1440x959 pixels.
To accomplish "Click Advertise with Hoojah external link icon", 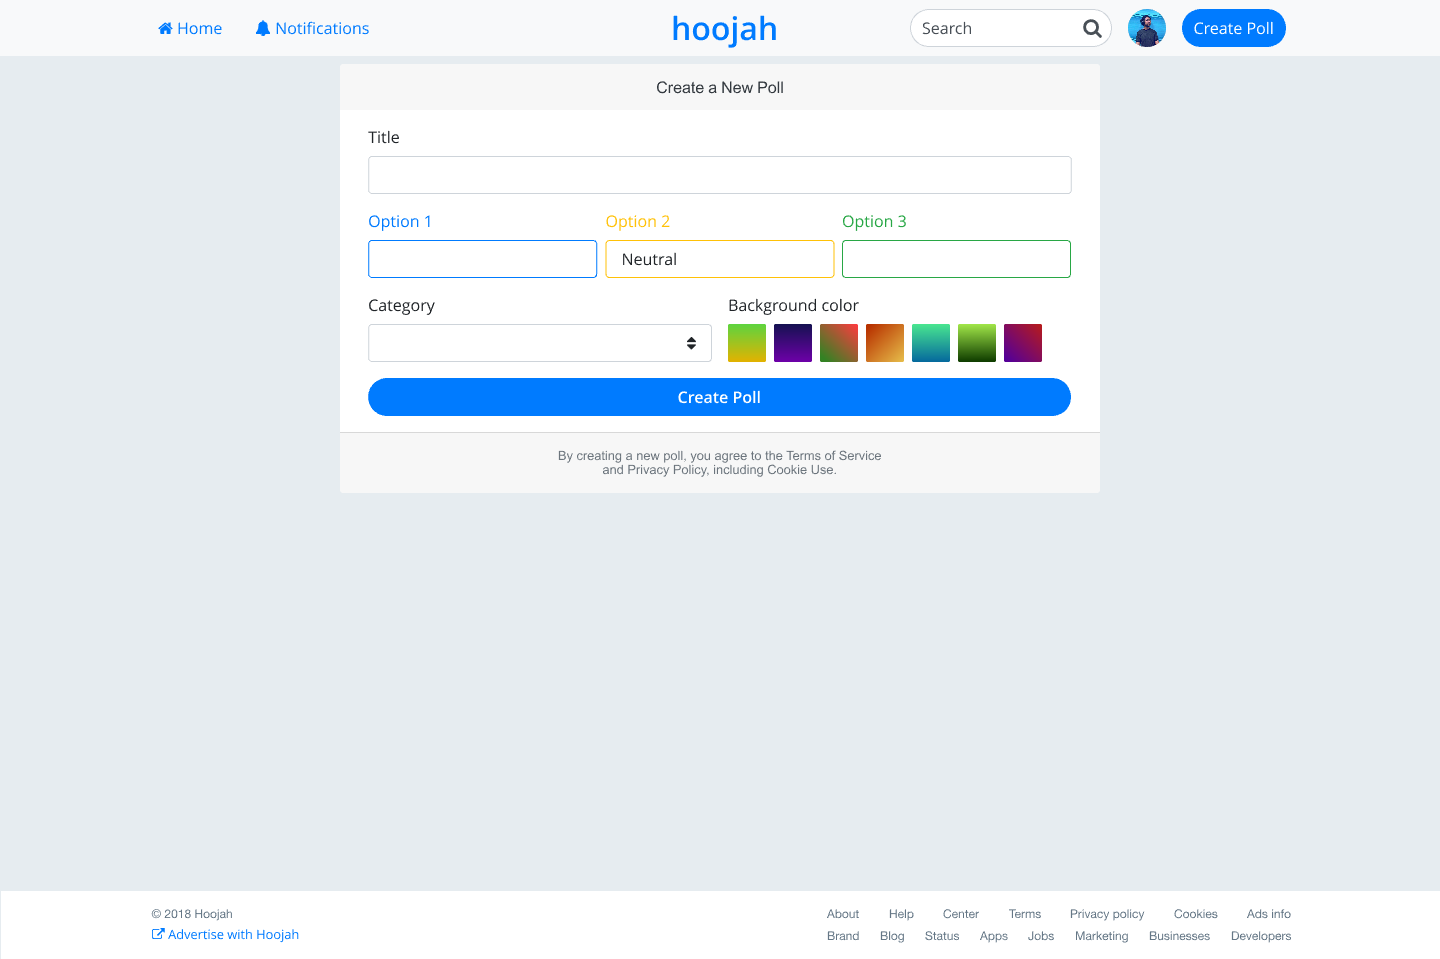I will (158, 934).
